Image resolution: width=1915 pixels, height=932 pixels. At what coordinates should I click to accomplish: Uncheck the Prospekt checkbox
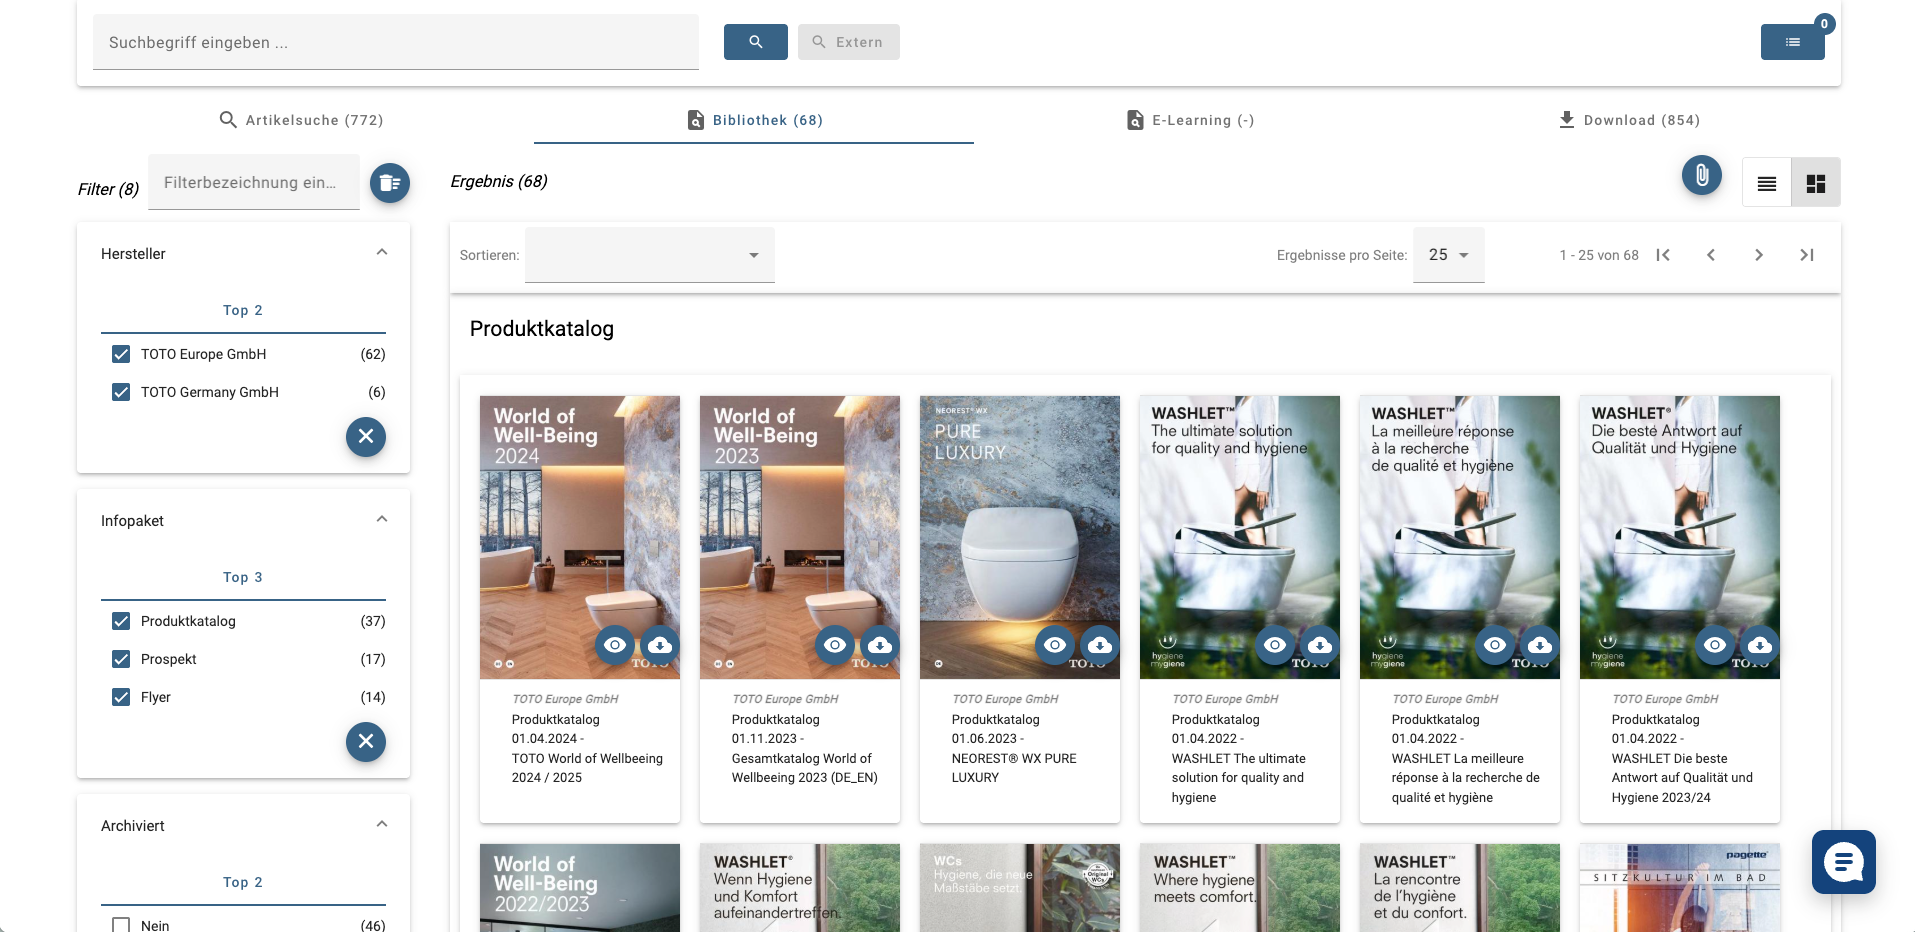click(x=121, y=659)
